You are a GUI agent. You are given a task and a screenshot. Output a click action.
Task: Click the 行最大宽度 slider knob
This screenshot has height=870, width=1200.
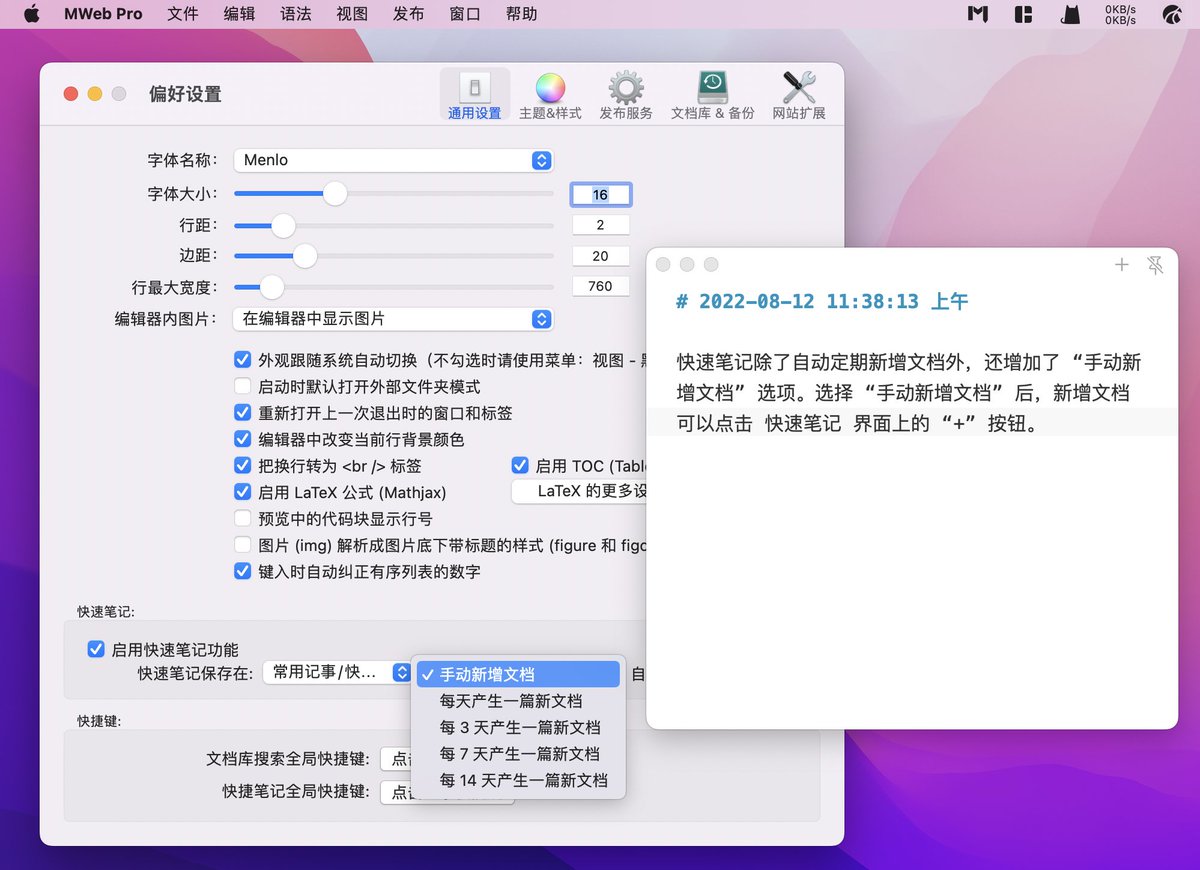tap(271, 288)
